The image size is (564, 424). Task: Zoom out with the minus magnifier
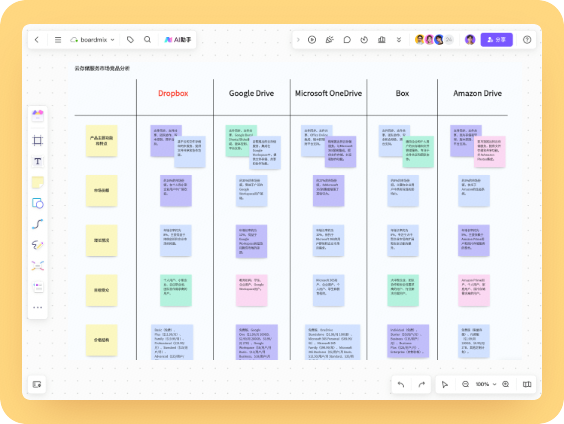point(465,384)
